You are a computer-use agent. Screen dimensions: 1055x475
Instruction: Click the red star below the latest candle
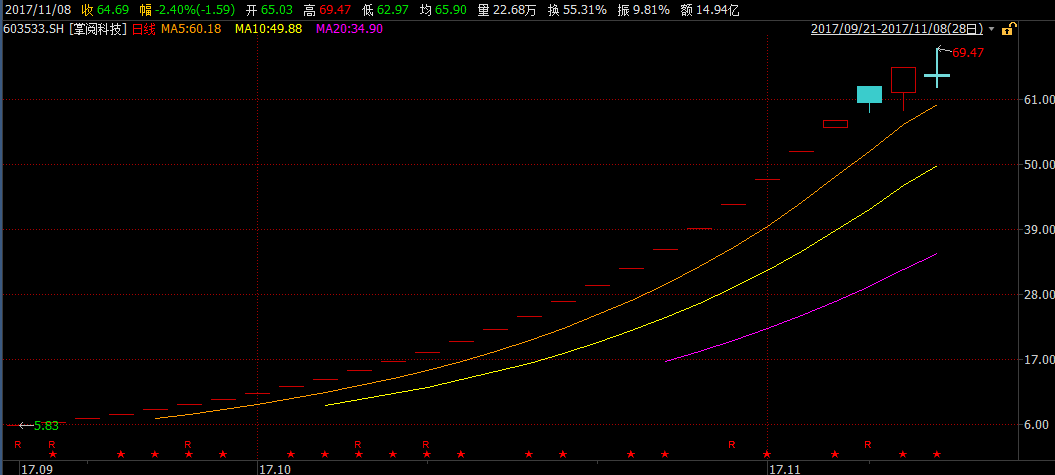(x=937, y=455)
